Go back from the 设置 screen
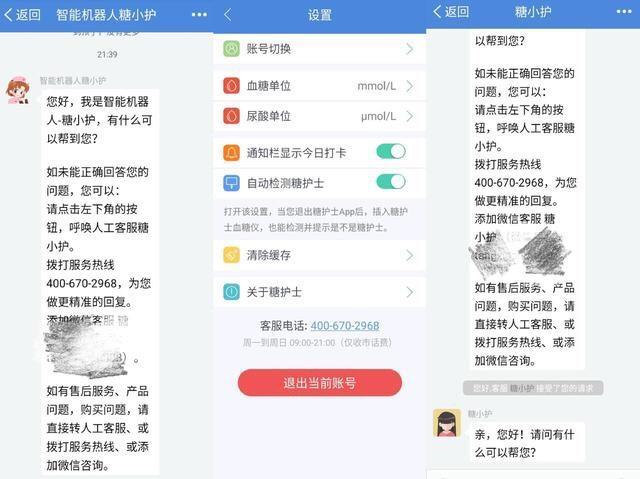 tap(228, 15)
